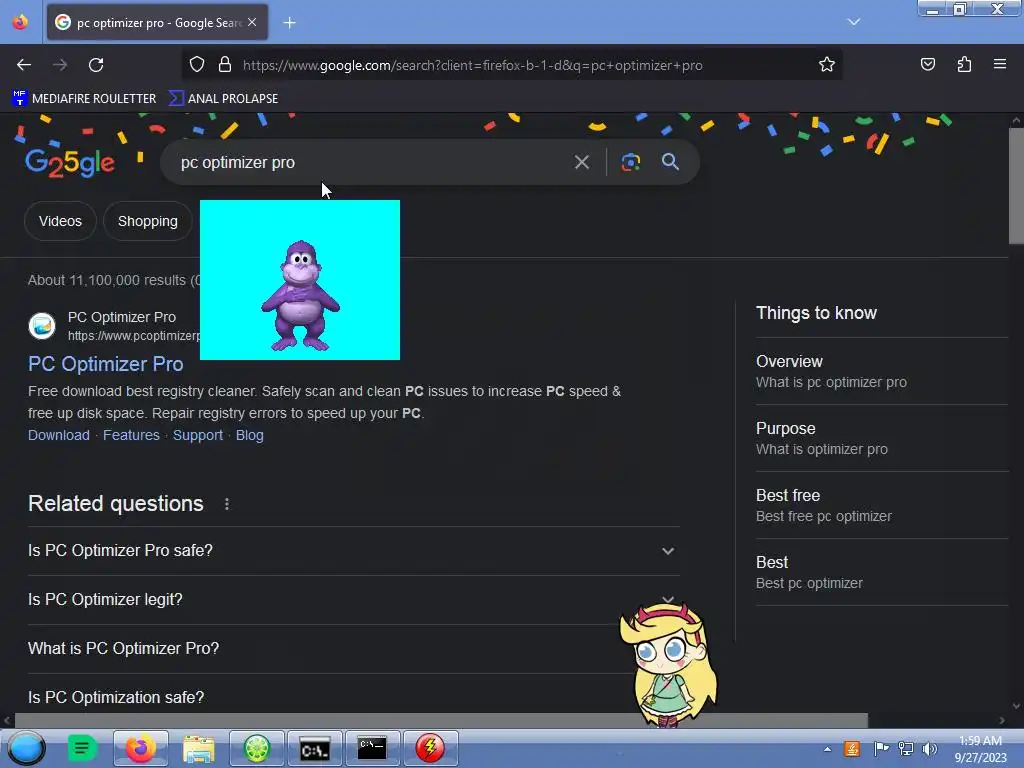The image size is (1024, 768).
Task: Bookmark this page with star icon
Action: click(x=827, y=65)
